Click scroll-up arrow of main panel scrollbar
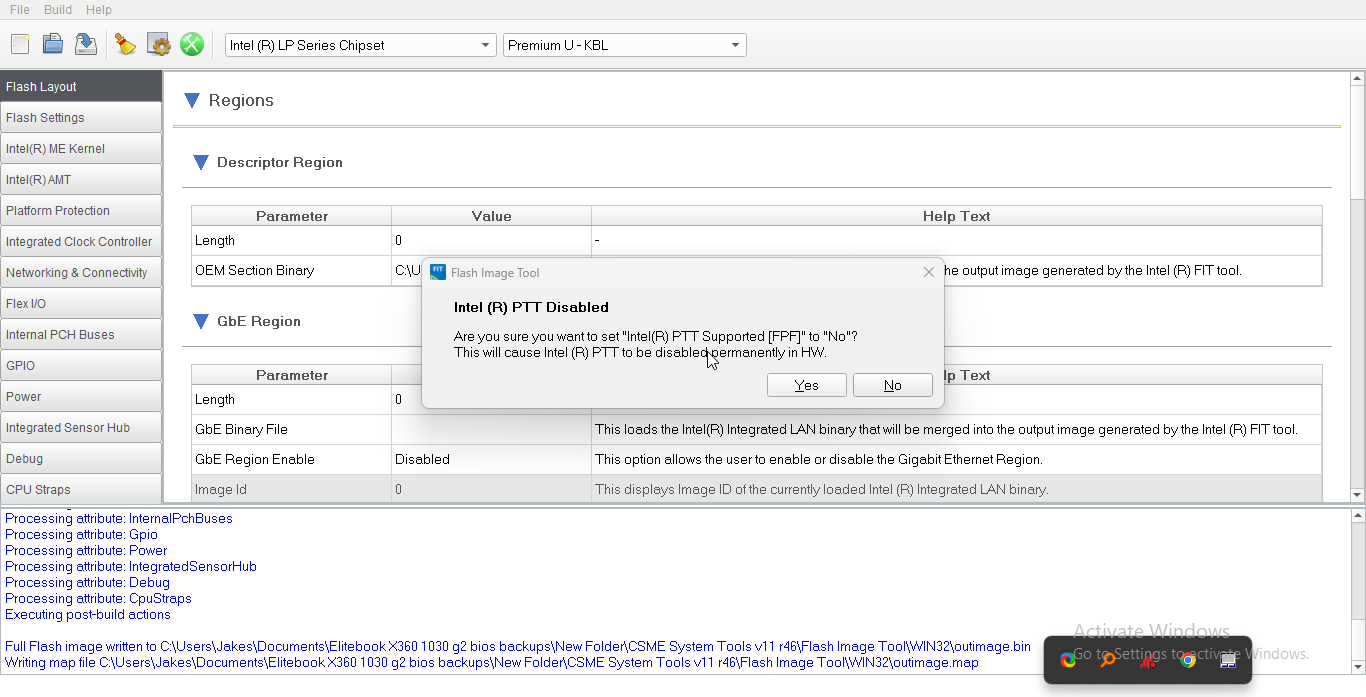1366x697 pixels. (x=1357, y=78)
